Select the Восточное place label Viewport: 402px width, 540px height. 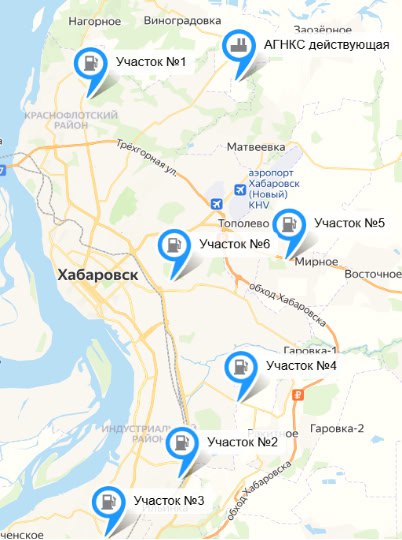[373, 274]
